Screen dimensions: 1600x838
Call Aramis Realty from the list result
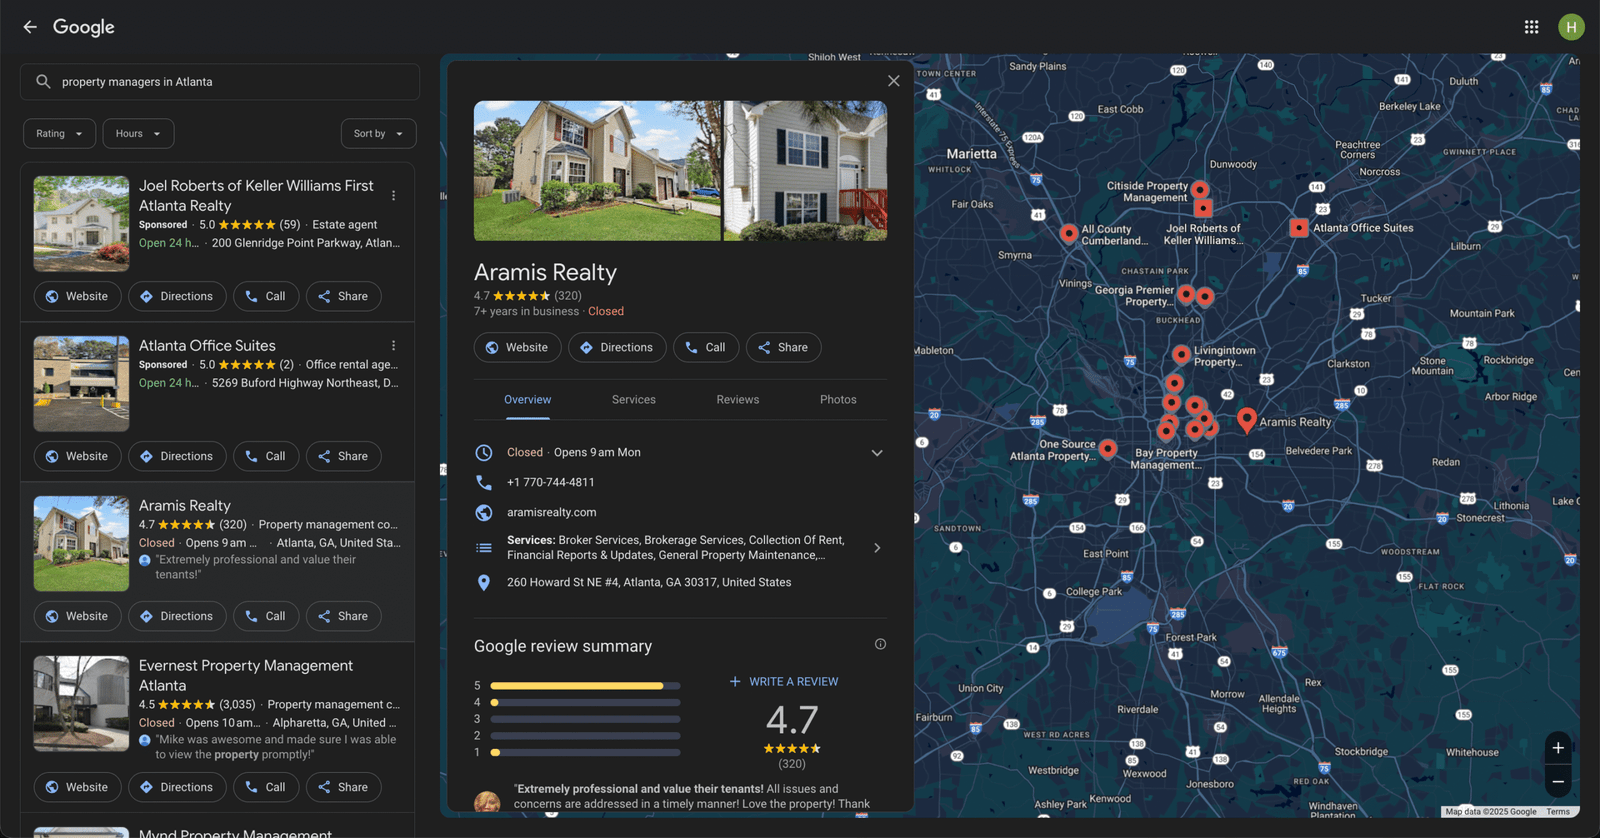click(x=266, y=617)
